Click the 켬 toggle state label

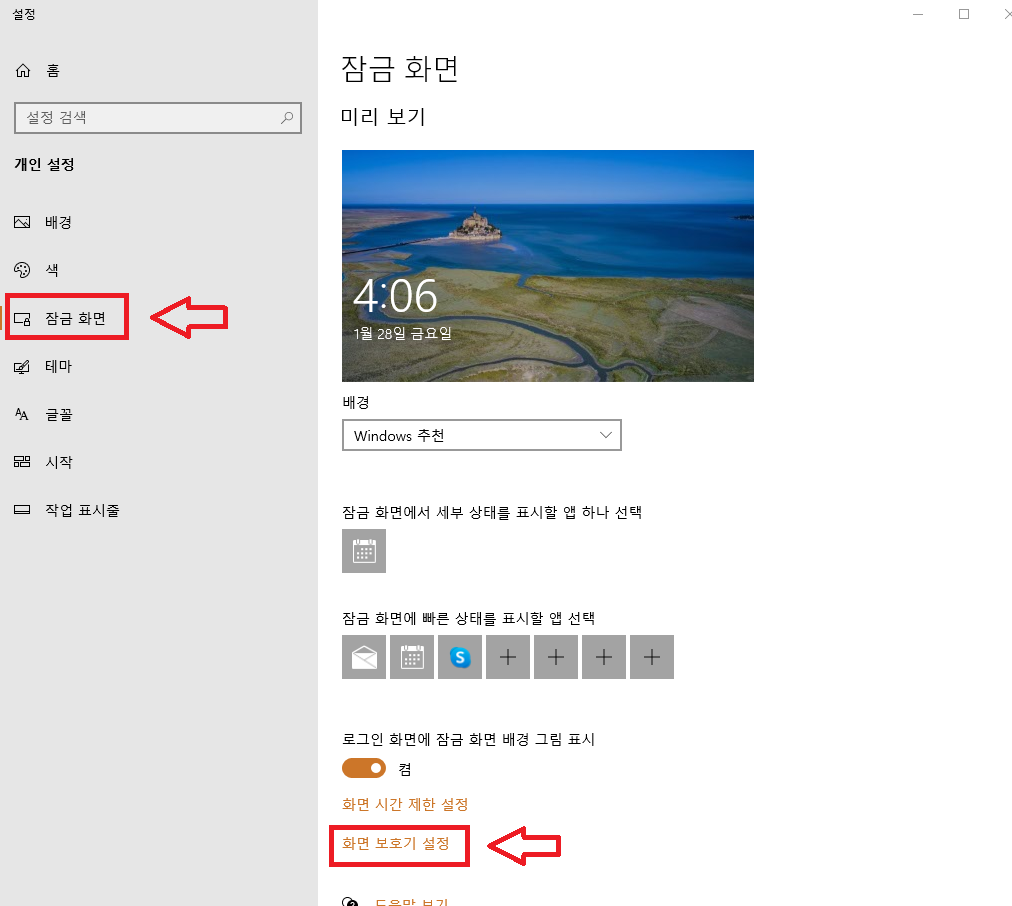[405, 769]
